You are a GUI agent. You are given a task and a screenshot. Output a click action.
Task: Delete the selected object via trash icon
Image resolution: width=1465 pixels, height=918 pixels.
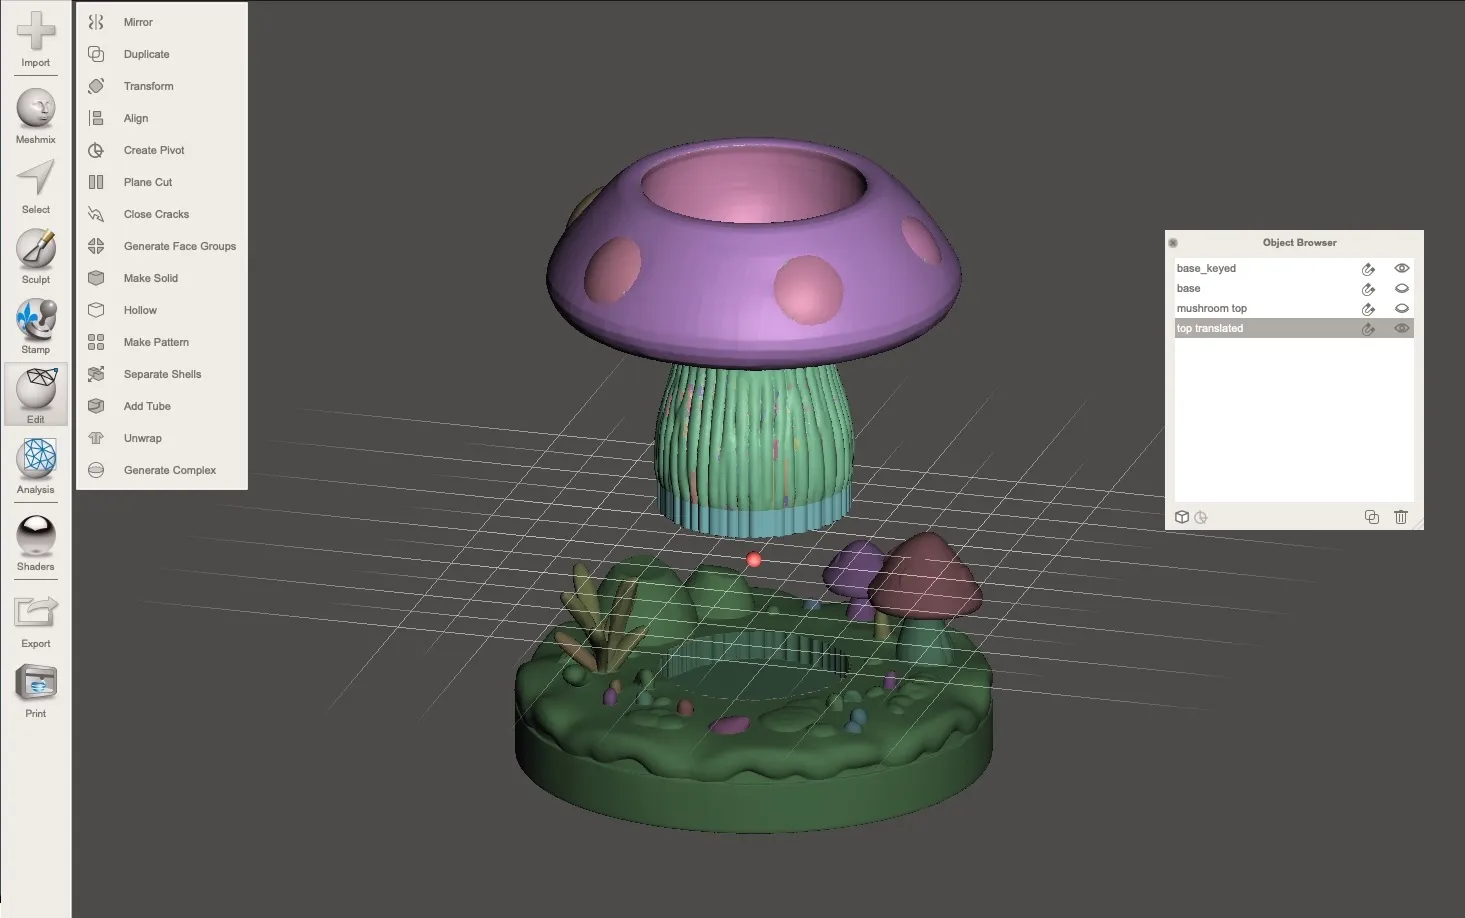[1401, 517]
